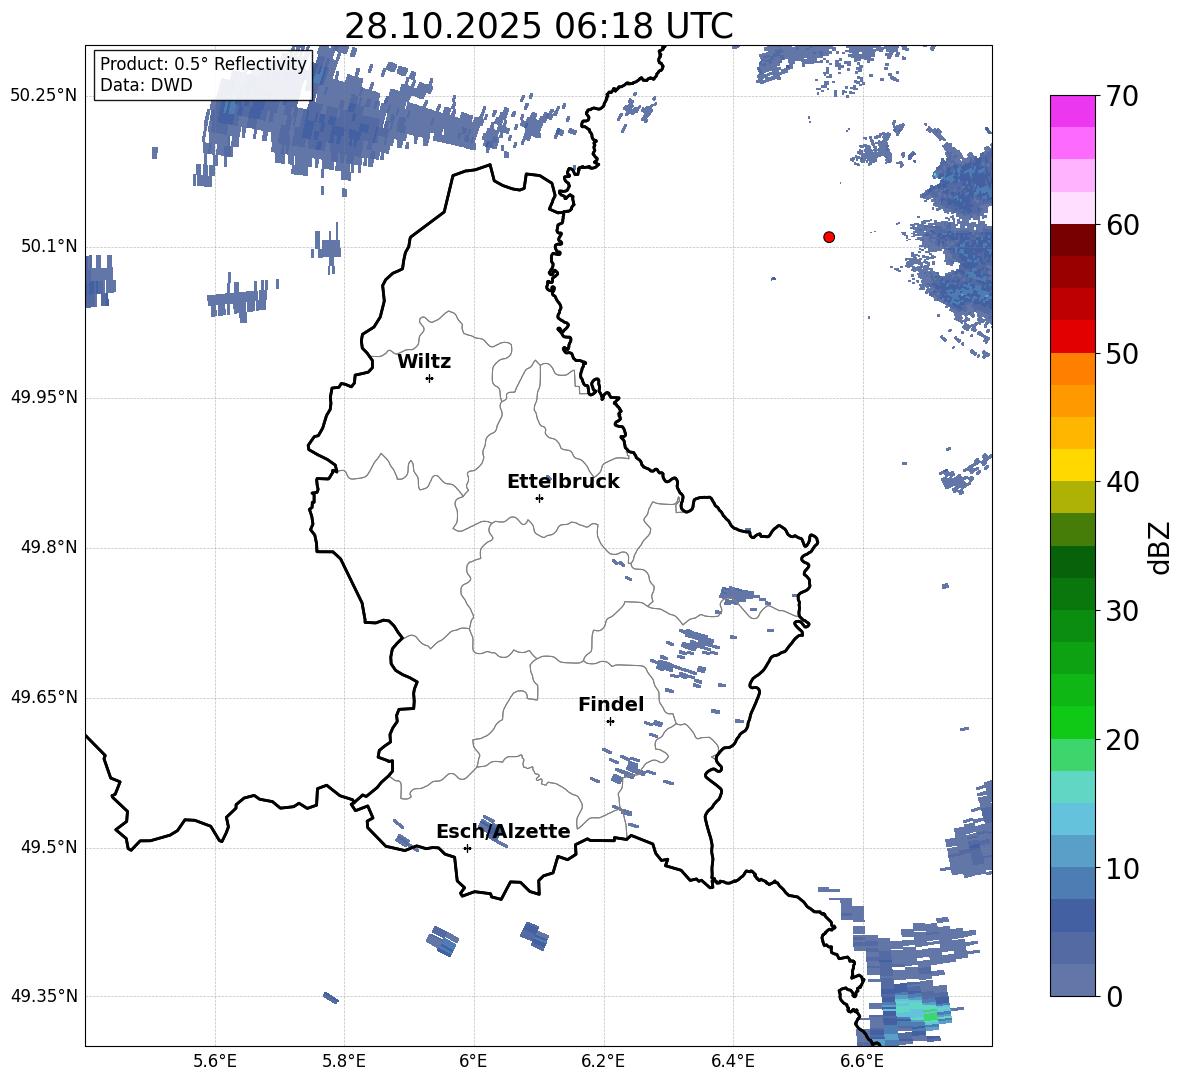Click the 6.2°E longitude label
Screen dimensions: 1184x1081
coord(603,1061)
